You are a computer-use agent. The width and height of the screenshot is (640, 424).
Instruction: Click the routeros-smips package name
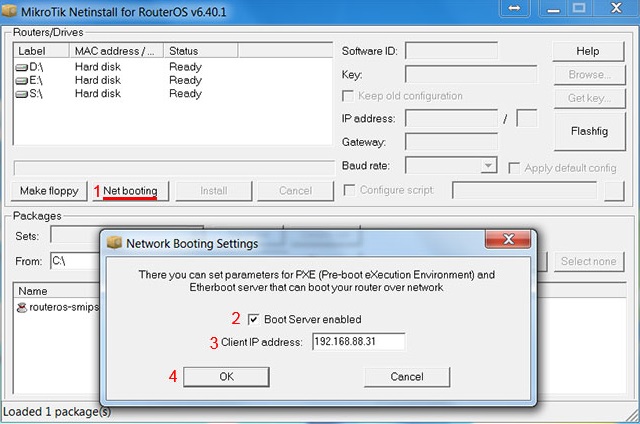[64, 307]
